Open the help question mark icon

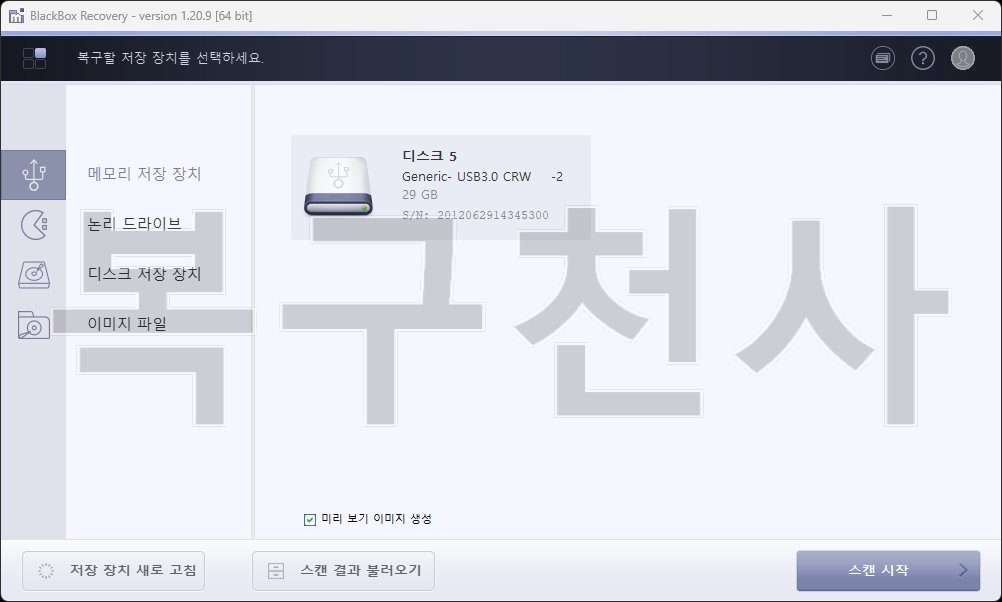pyautogui.click(x=922, y=58)
